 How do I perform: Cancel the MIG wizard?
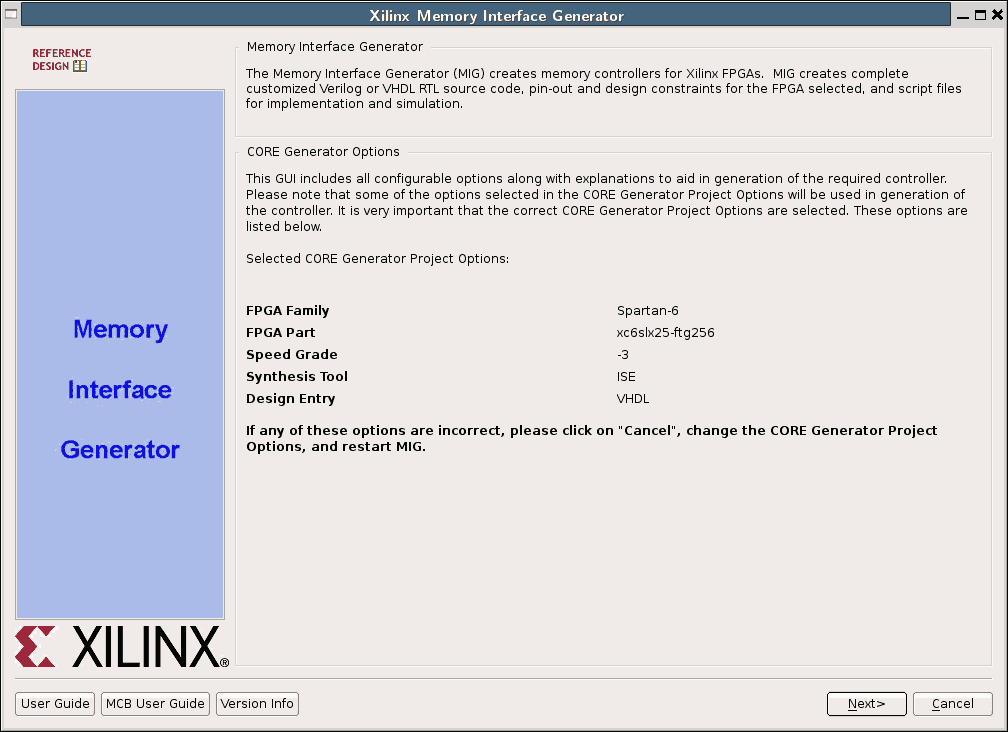(952, 704)
